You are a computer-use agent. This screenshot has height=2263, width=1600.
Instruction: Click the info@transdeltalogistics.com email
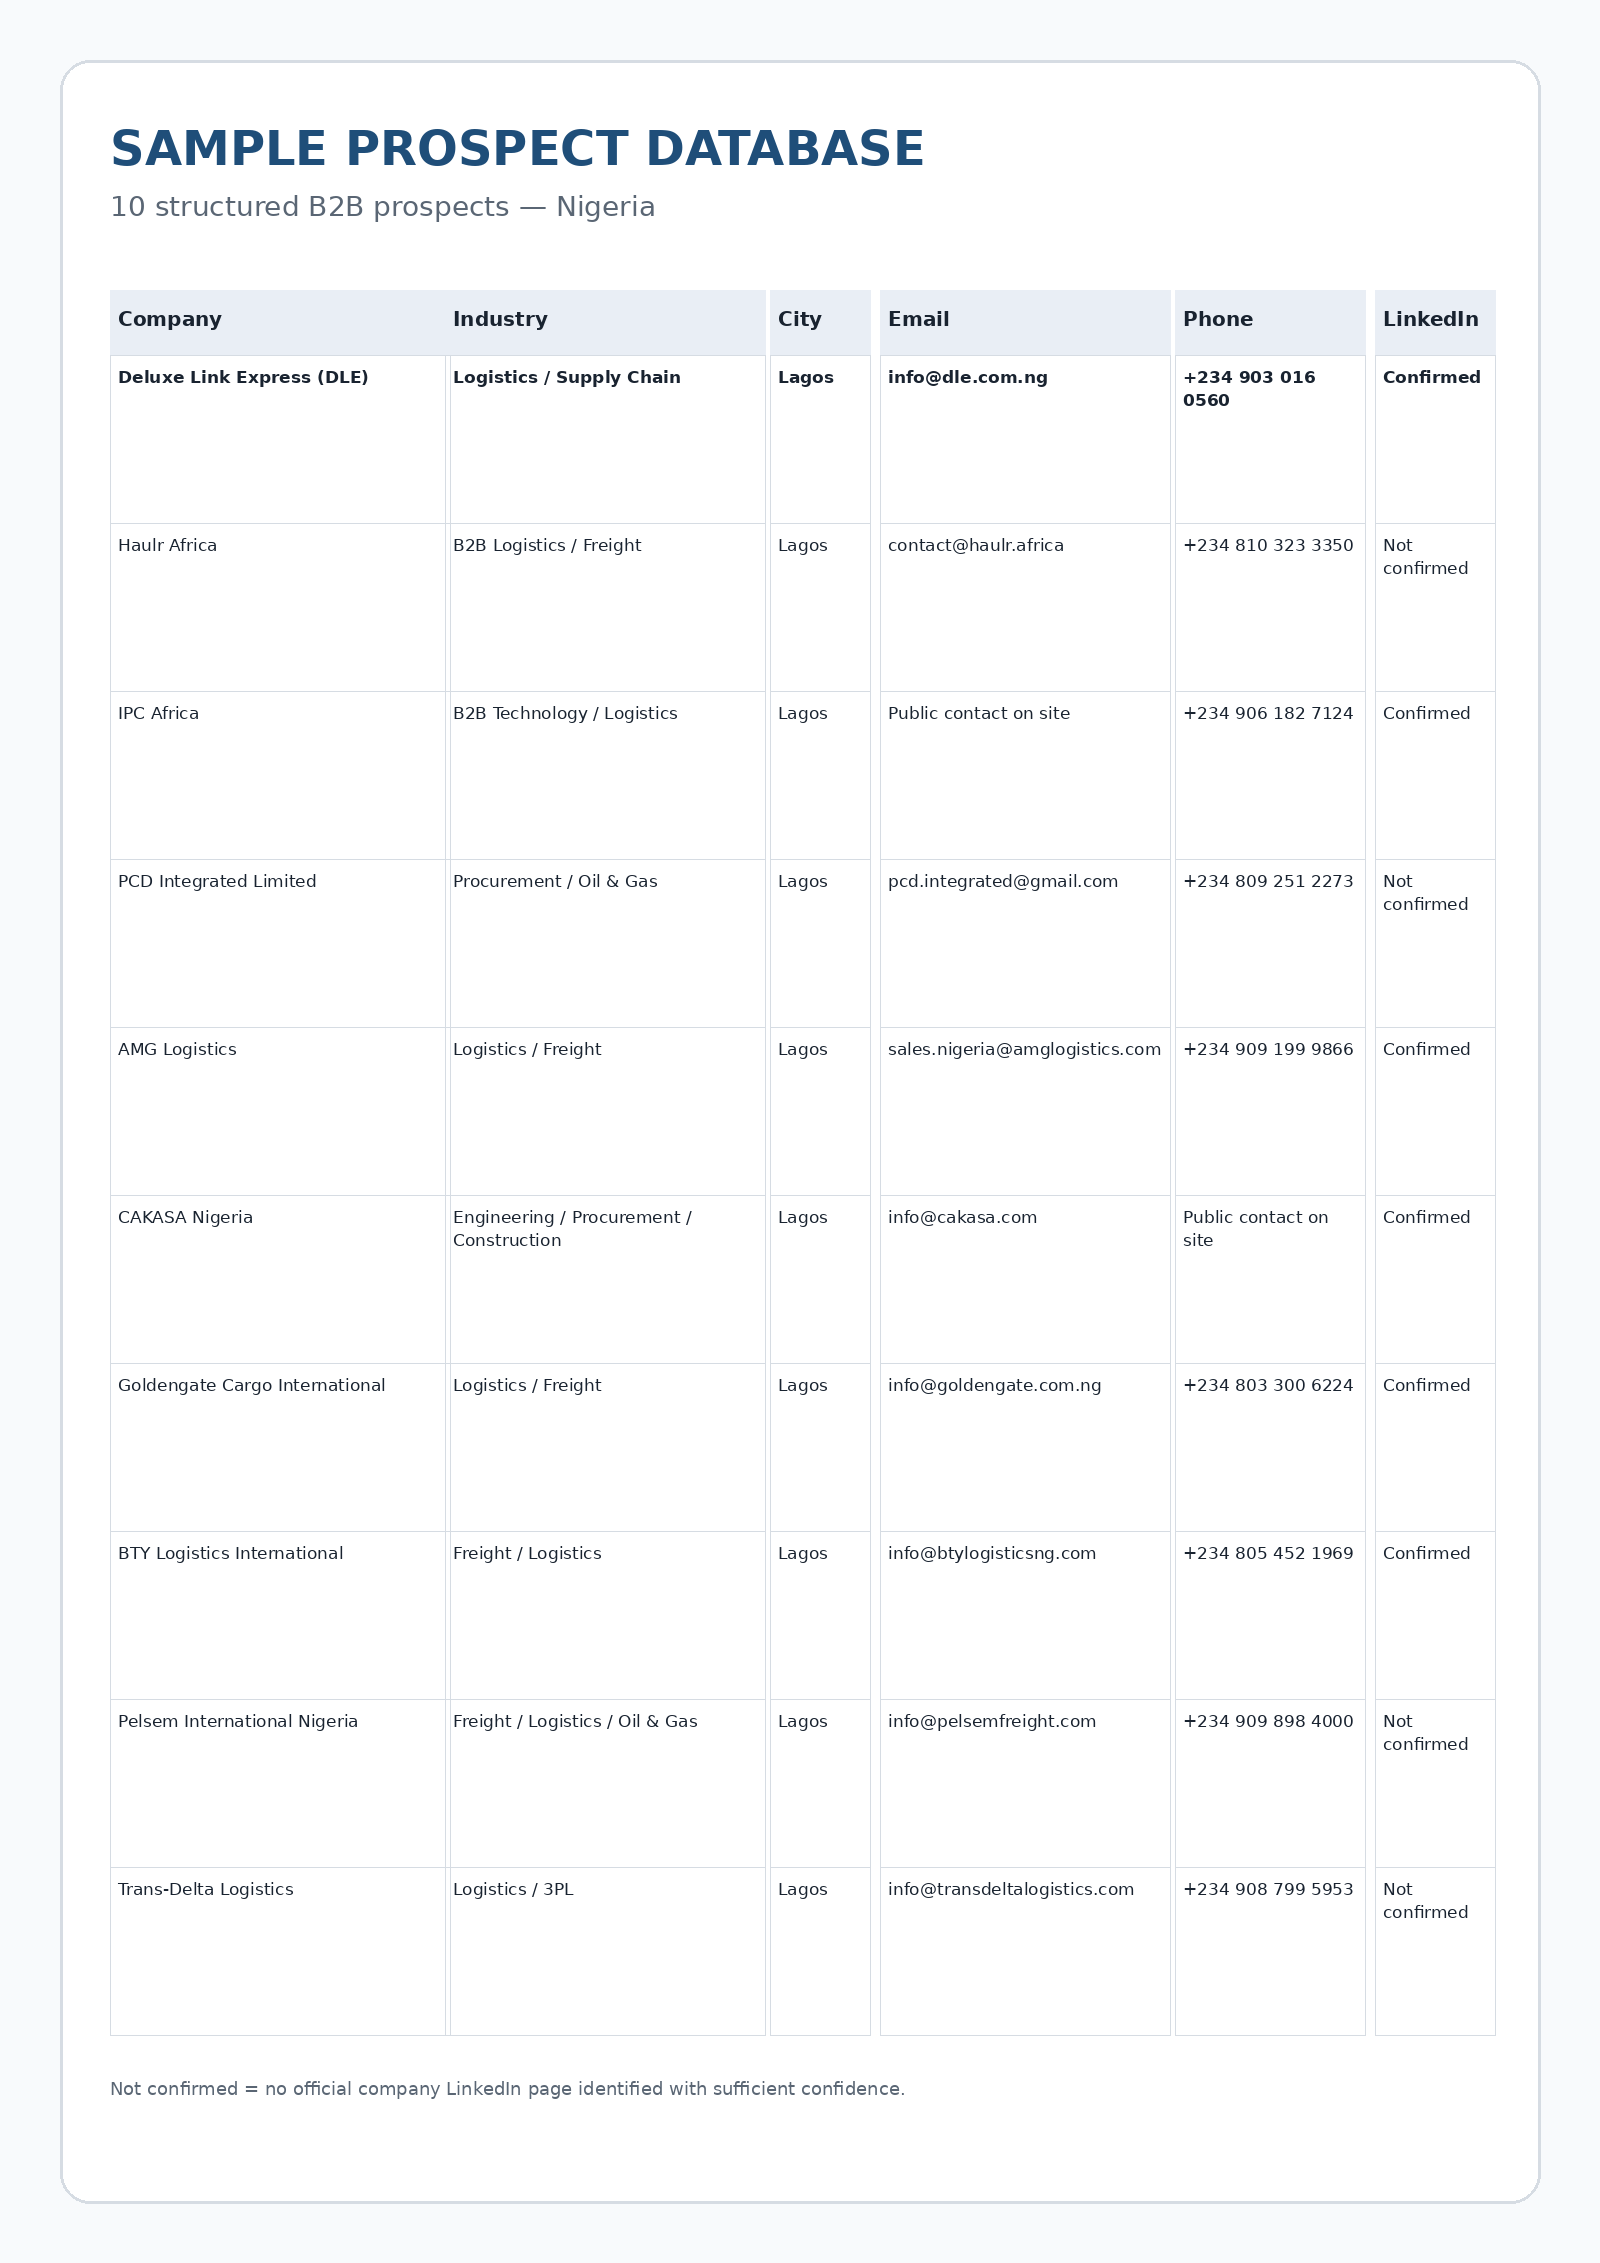click(1011, 1889)
